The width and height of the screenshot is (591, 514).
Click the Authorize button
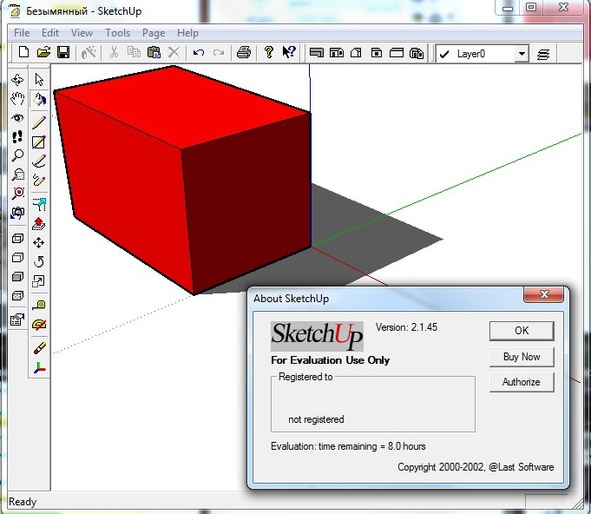tap(522, 382)
